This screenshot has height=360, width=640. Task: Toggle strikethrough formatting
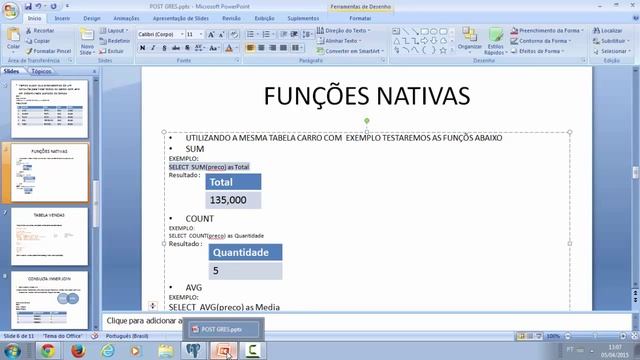(176, 48)
